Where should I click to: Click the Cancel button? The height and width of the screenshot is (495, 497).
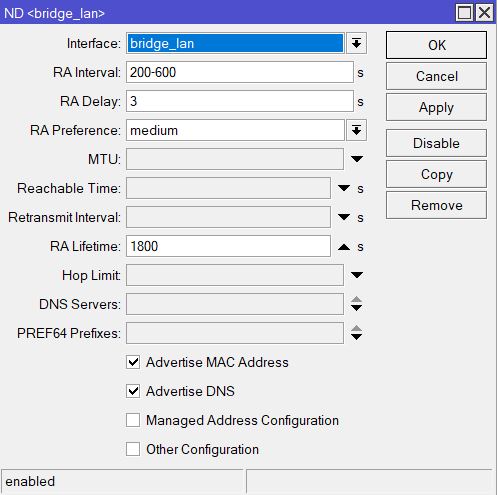[436, 76]
